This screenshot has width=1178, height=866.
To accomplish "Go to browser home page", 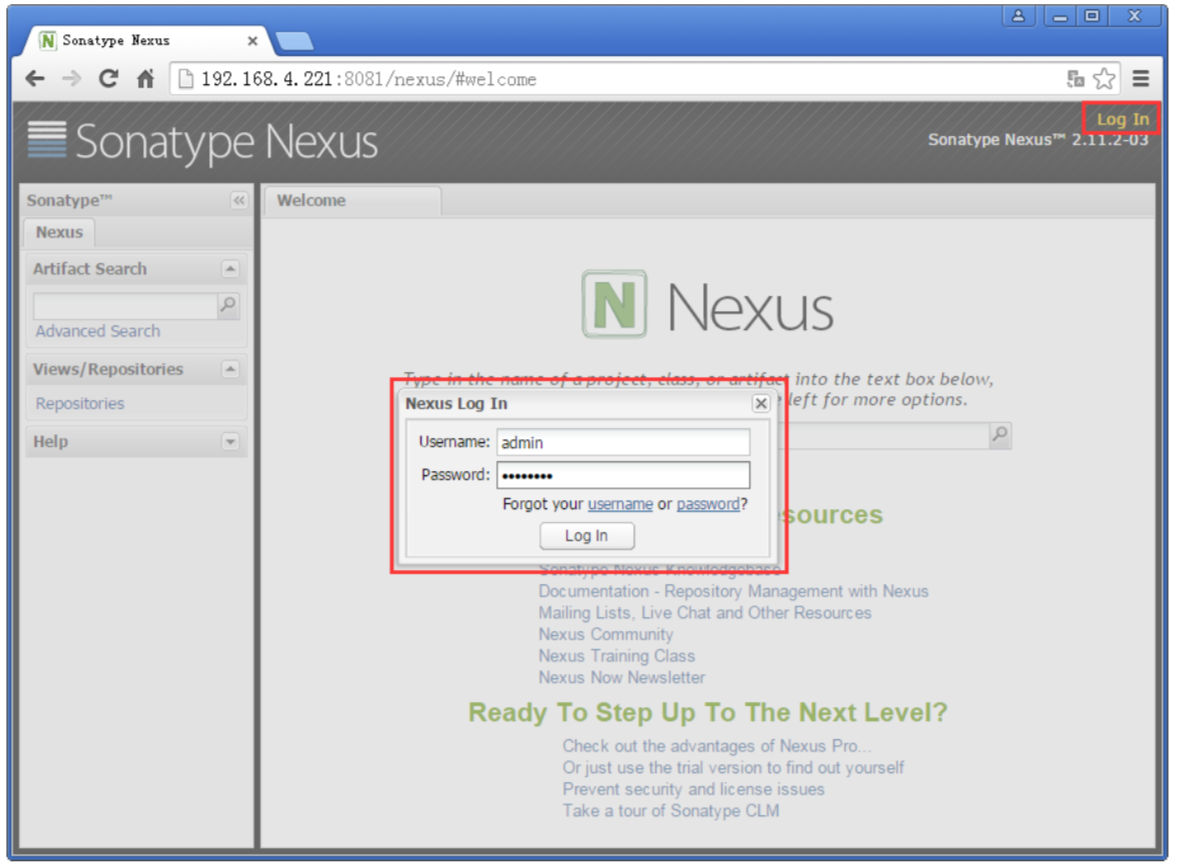I will (x=145, y=78).
